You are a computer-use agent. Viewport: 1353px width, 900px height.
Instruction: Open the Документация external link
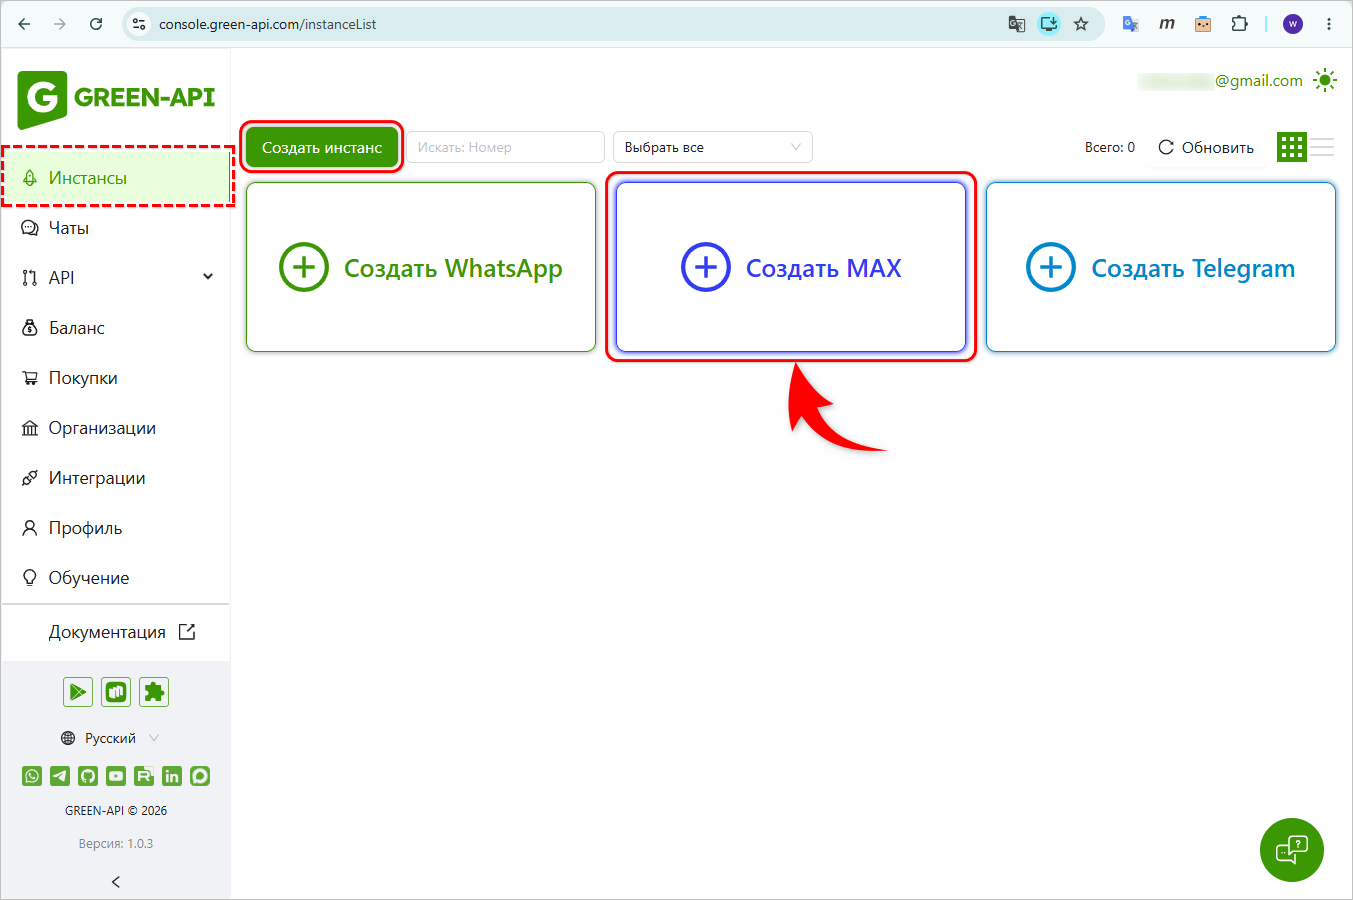[x=122, y=632]
